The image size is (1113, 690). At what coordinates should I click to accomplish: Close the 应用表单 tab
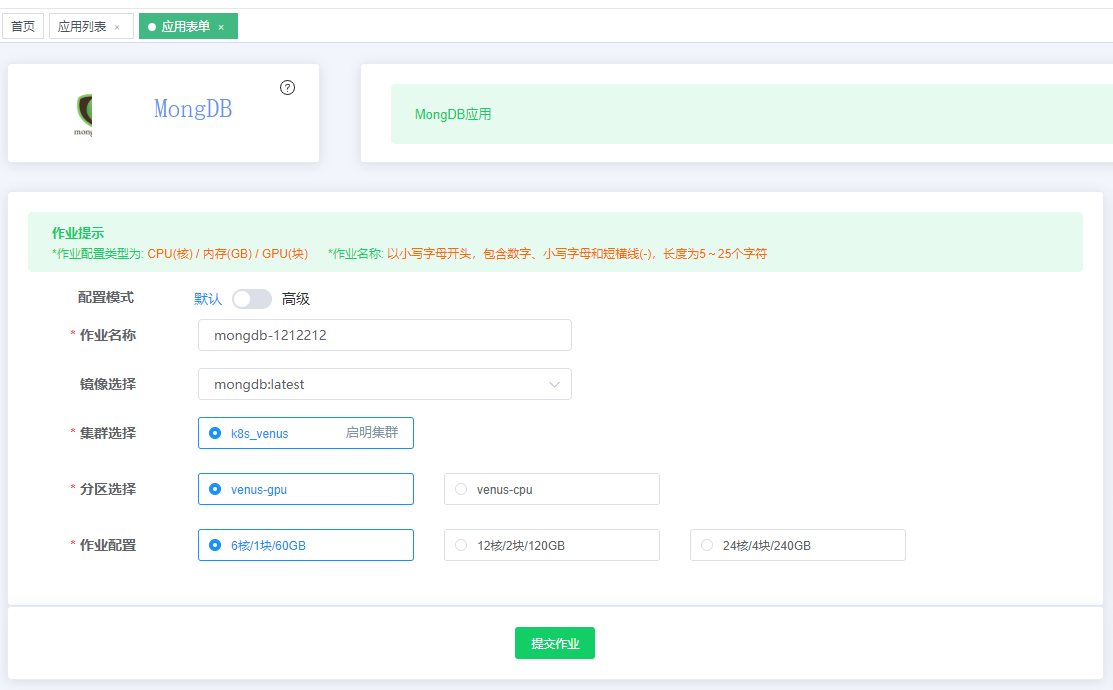click(221, 27)
